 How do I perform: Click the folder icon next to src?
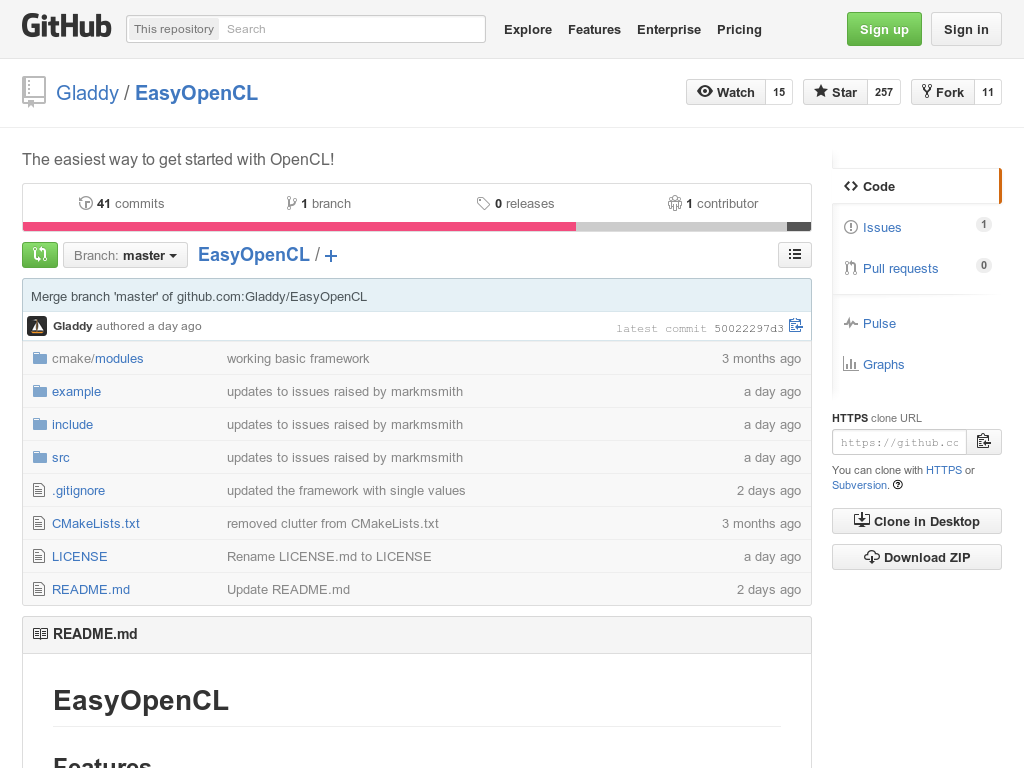point(40,457)
